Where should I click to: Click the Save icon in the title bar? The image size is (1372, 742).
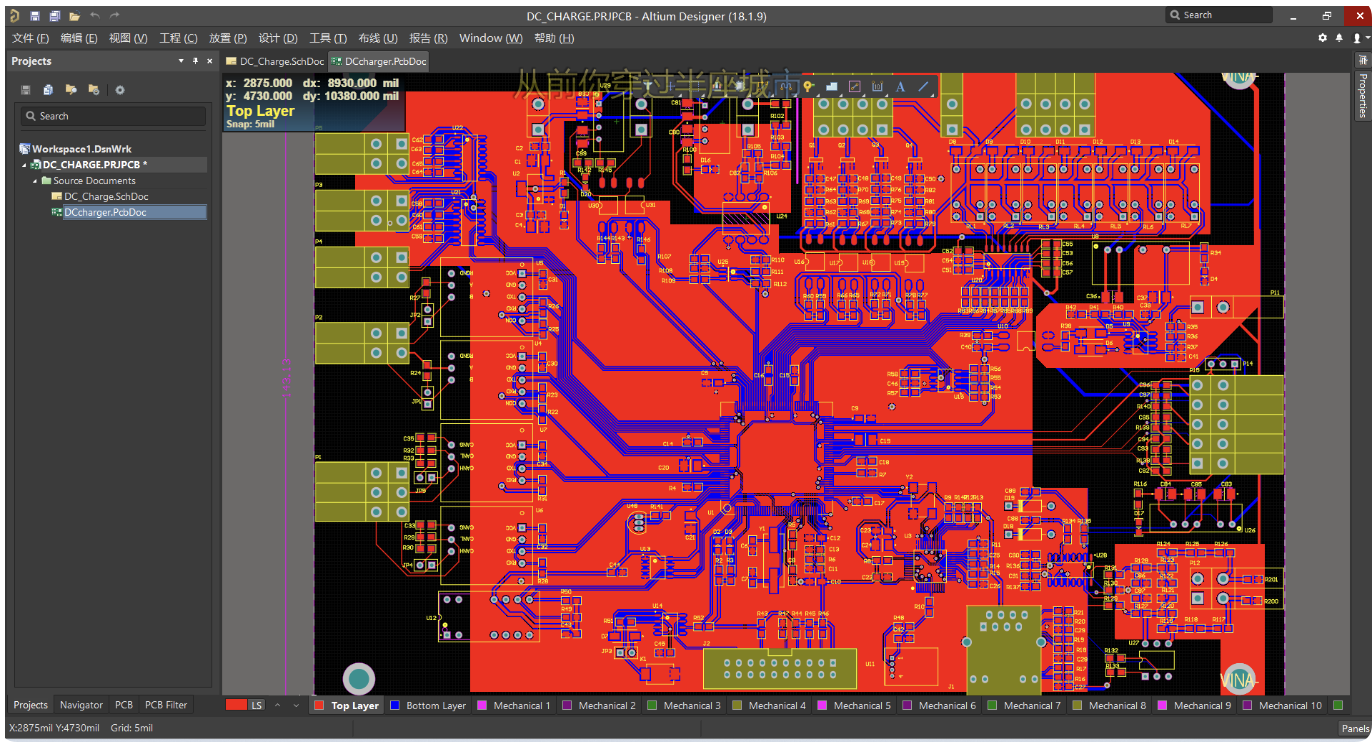pyautogui.click(x=35, y=16)
